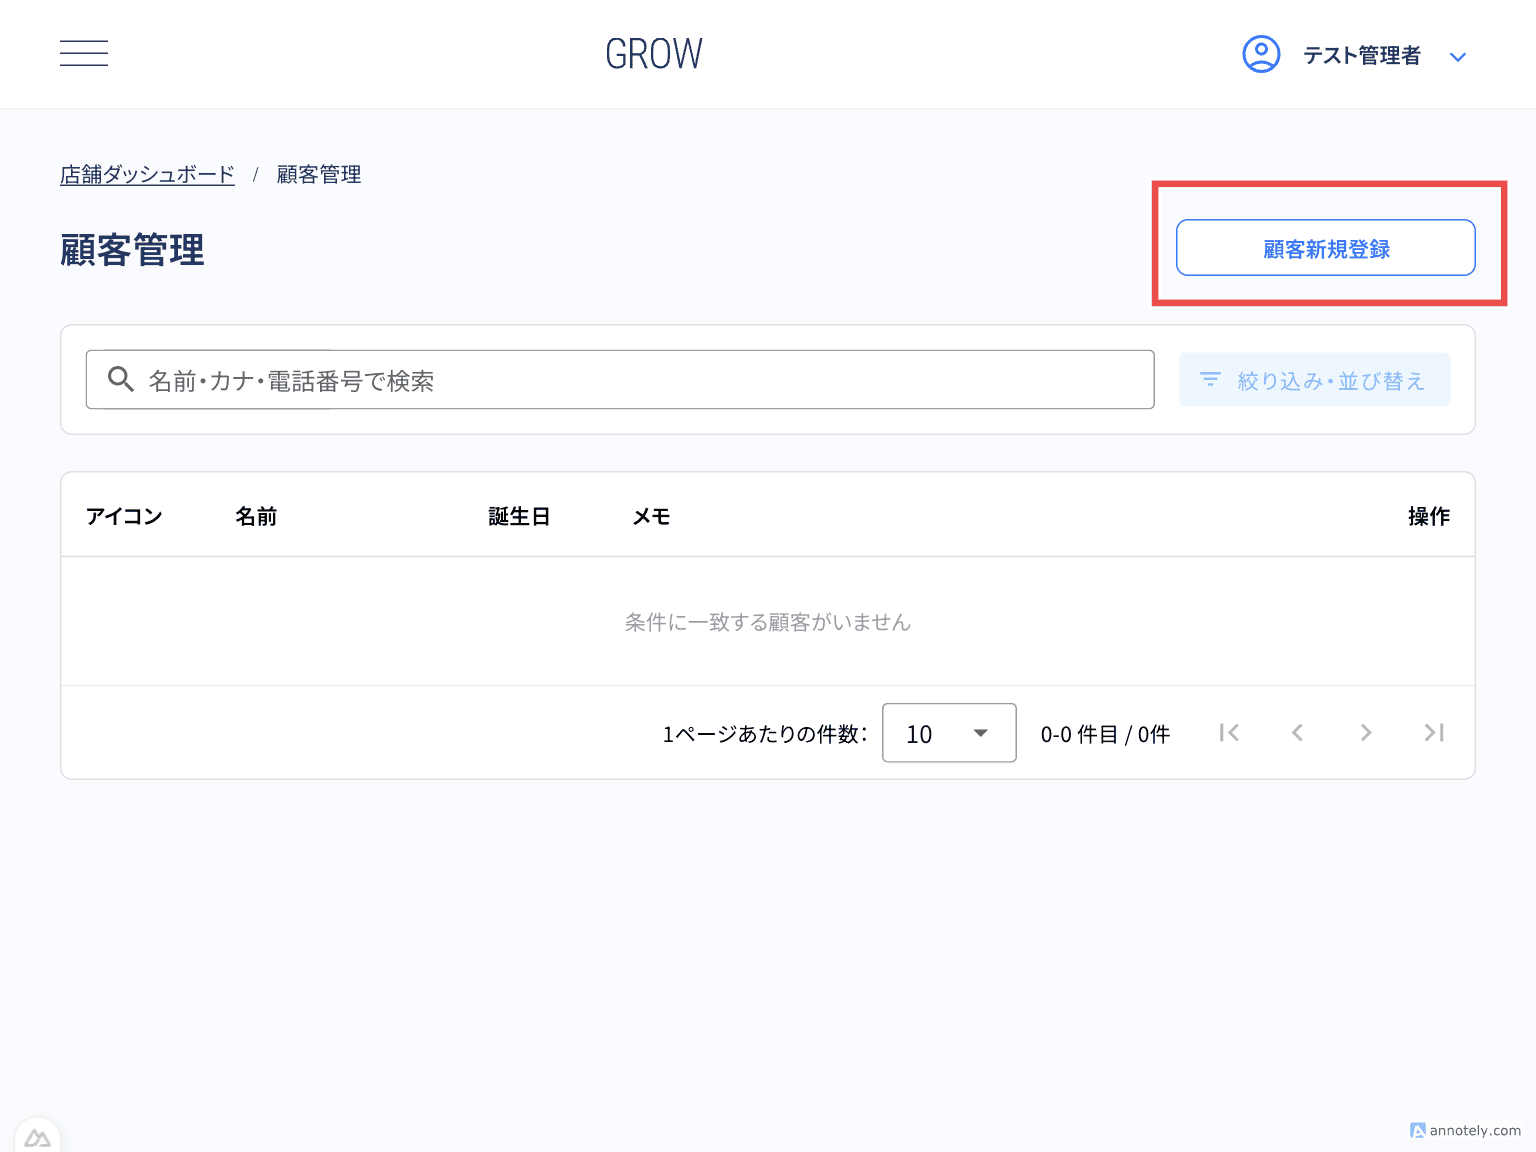Expand the chevron next to テスト管理者

pos(1458,57)
